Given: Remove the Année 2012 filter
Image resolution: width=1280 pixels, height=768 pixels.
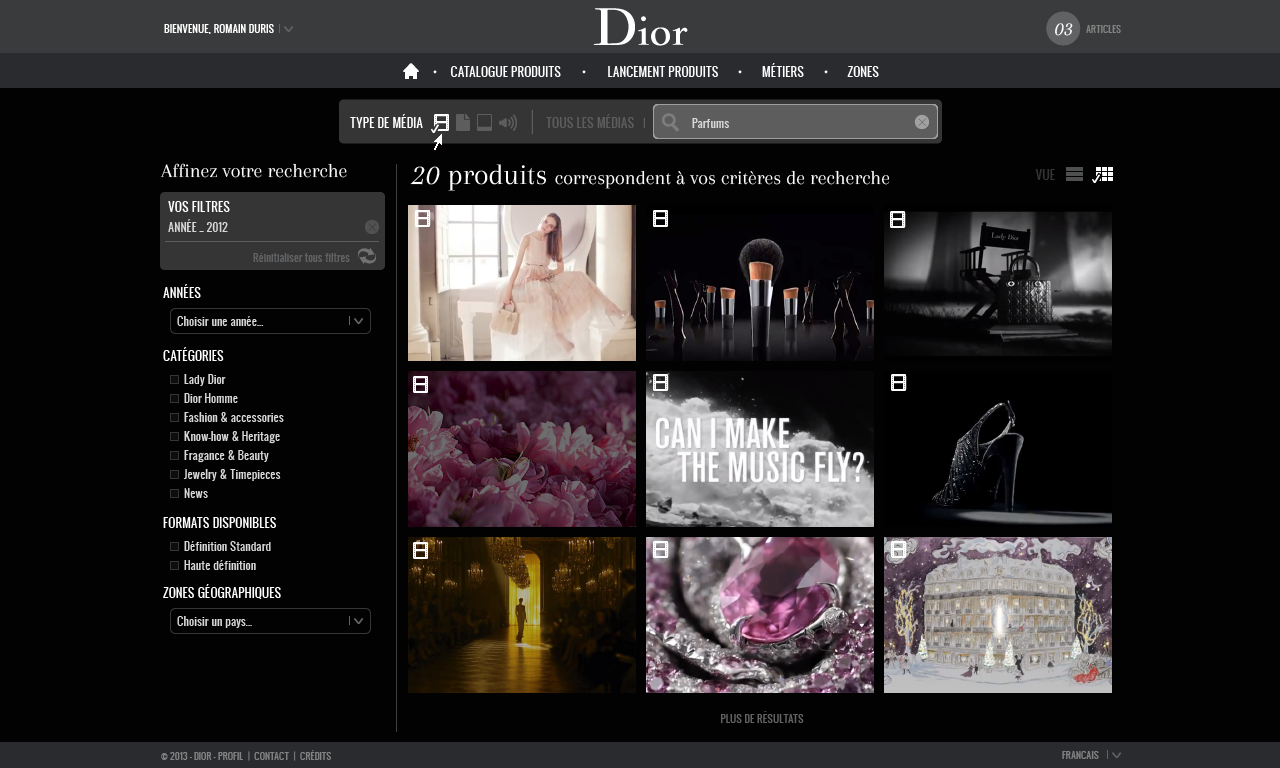Looking at the screenshot, I should tap(372, 227).
